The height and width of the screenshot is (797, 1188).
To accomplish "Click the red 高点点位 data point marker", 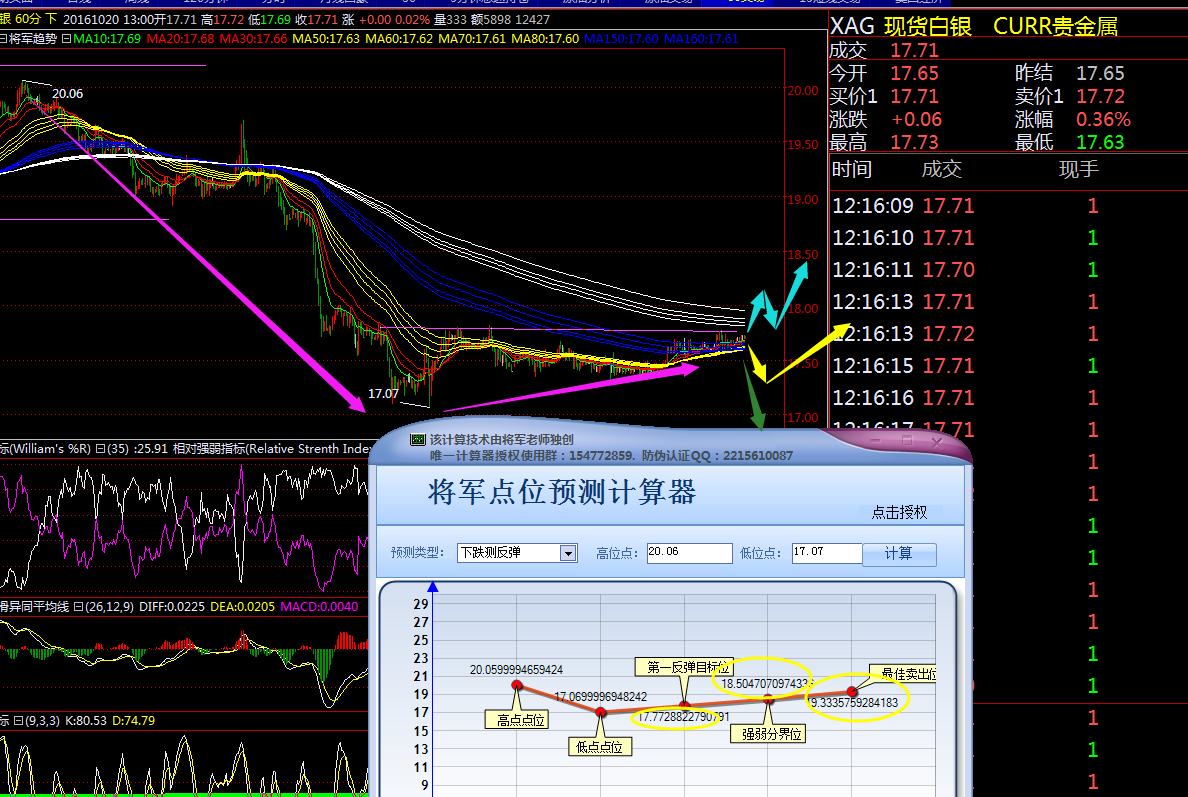I will tap(517, 685).
